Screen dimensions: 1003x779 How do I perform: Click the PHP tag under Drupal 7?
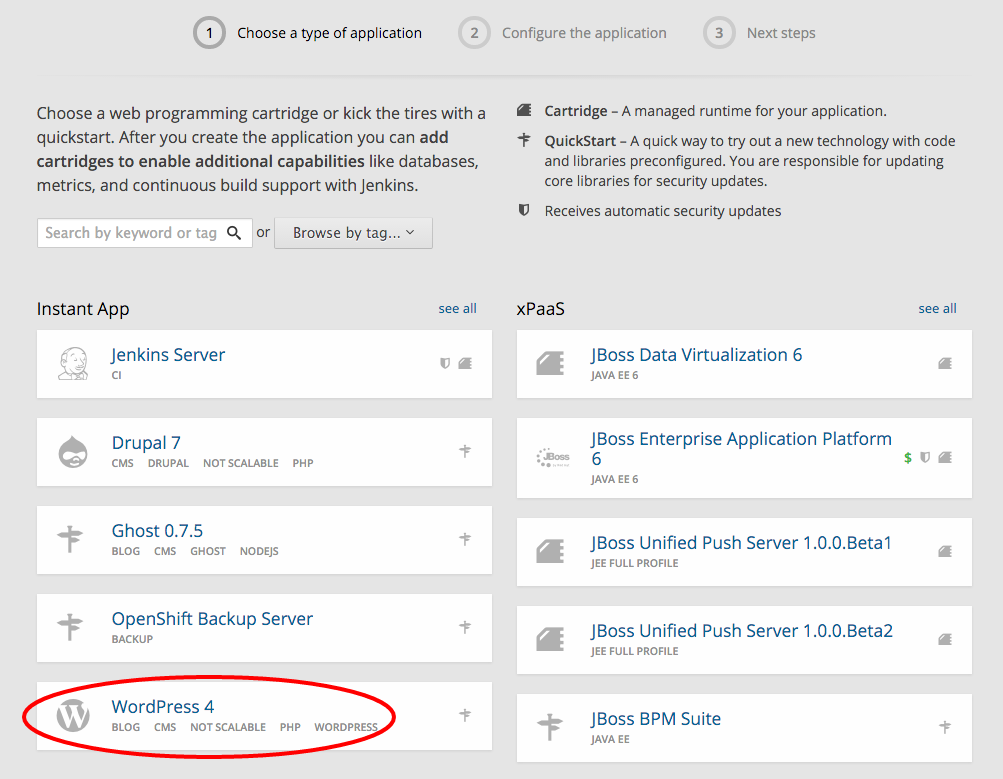pos(303,463)
